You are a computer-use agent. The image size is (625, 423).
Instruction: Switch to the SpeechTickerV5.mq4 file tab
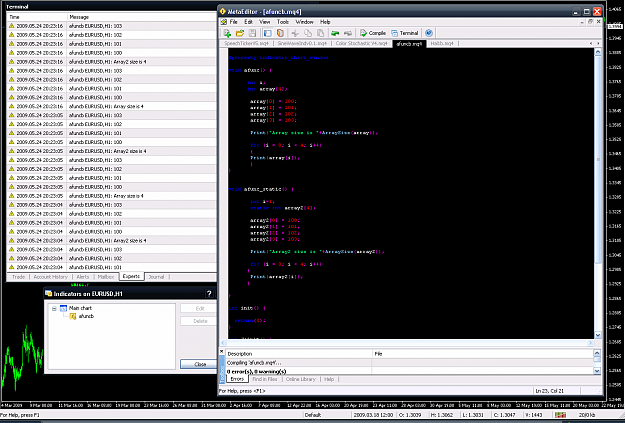click(246, 43)
